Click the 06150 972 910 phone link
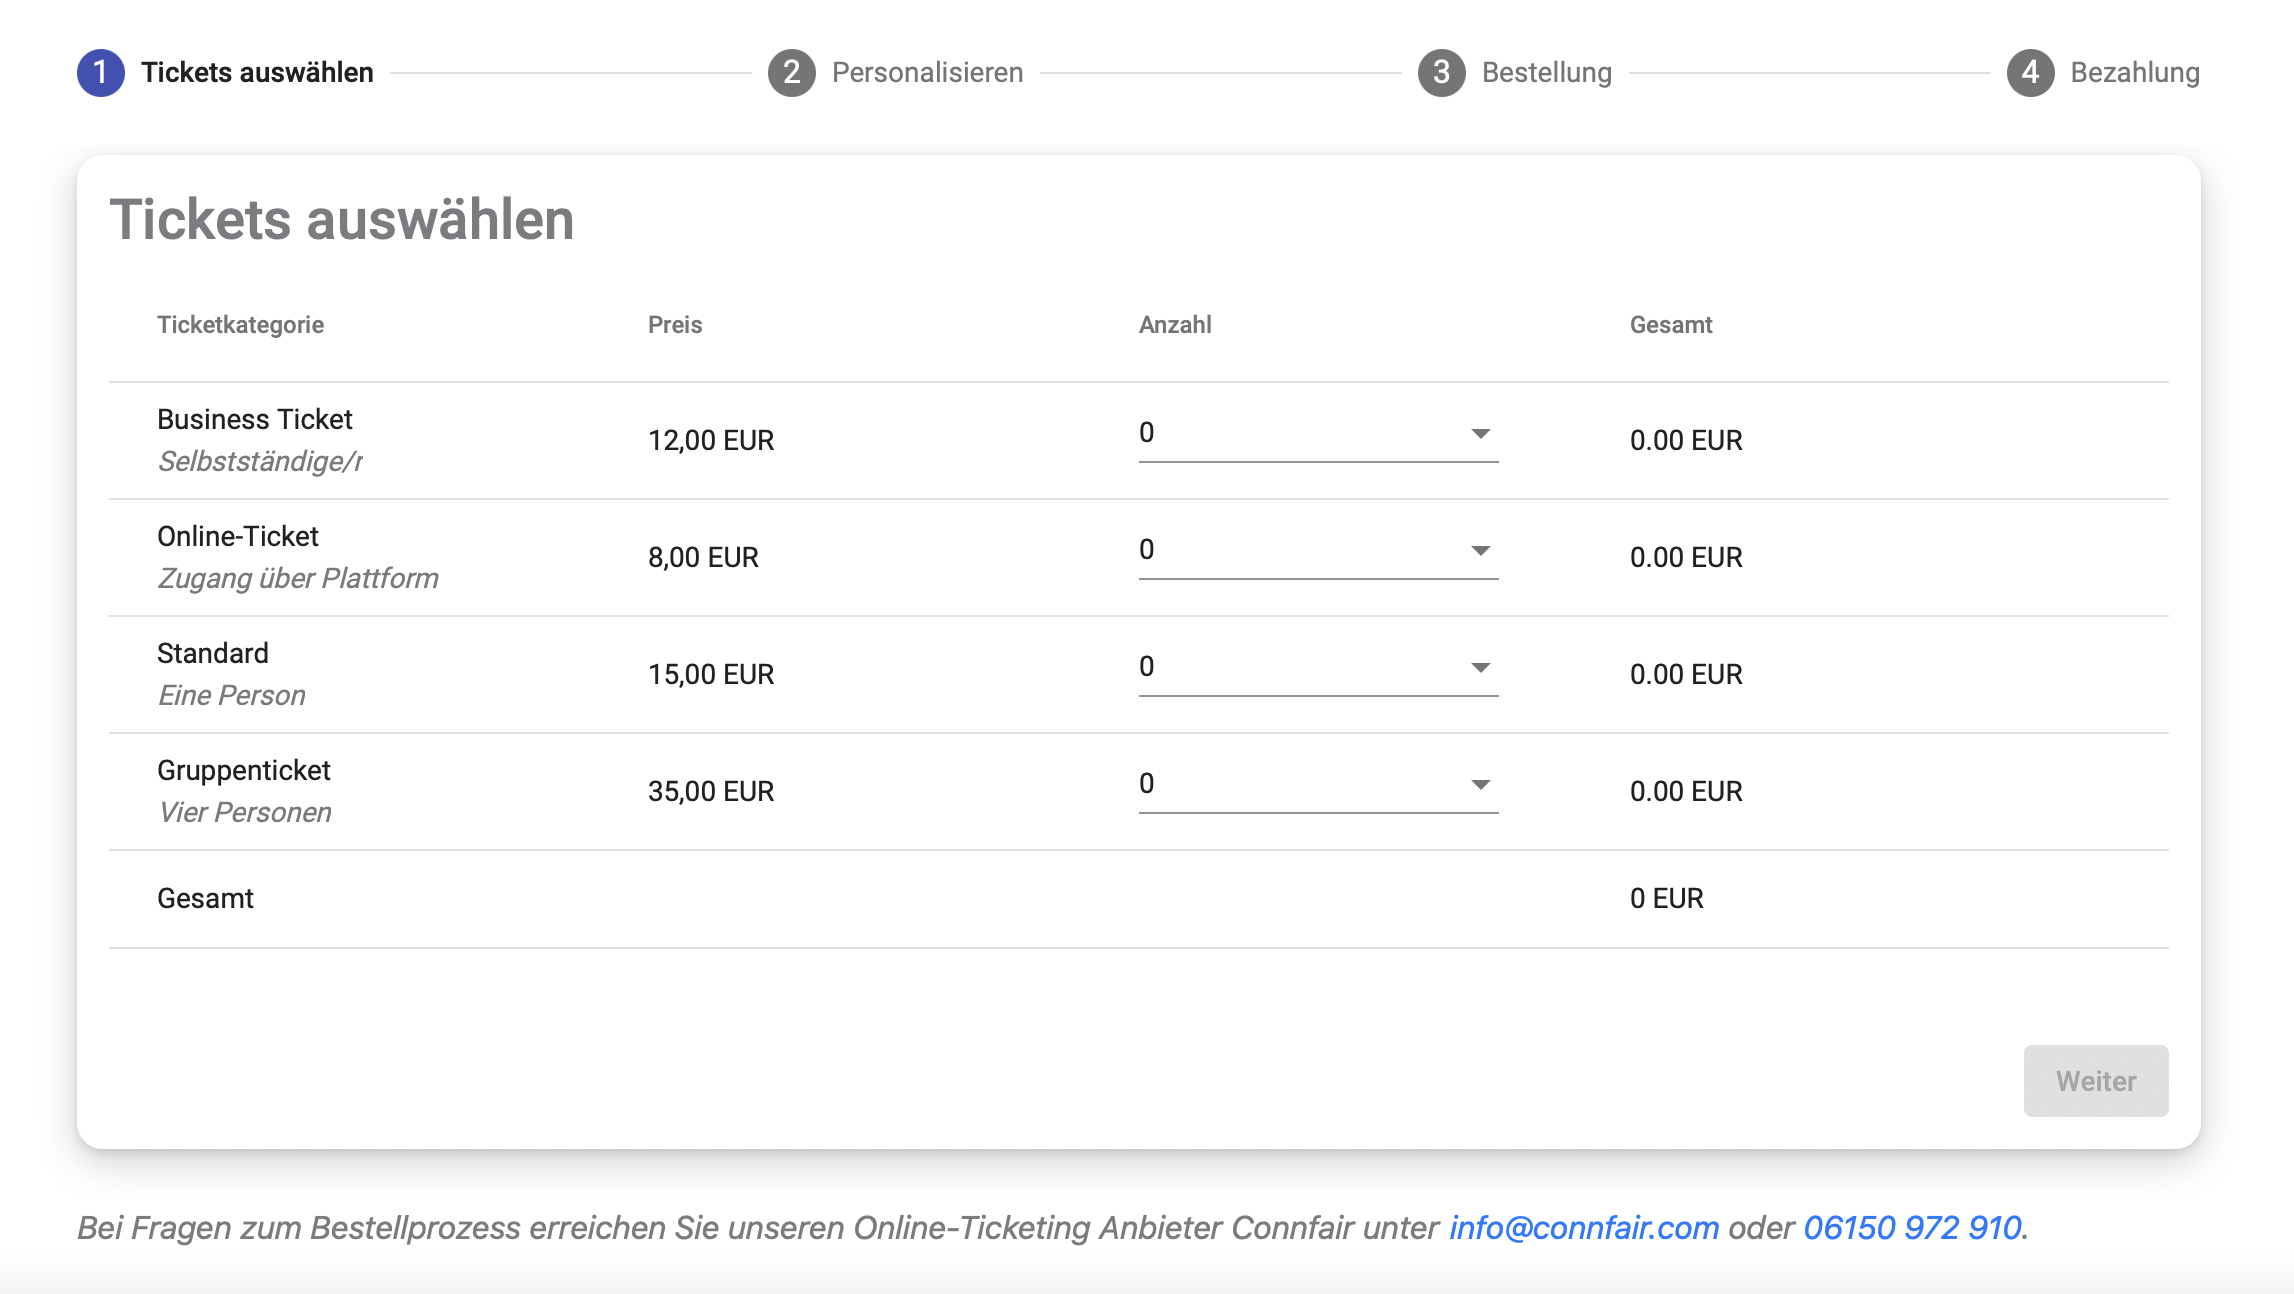Screen dimensions: 2294x1294 tap(1912, 1227)
